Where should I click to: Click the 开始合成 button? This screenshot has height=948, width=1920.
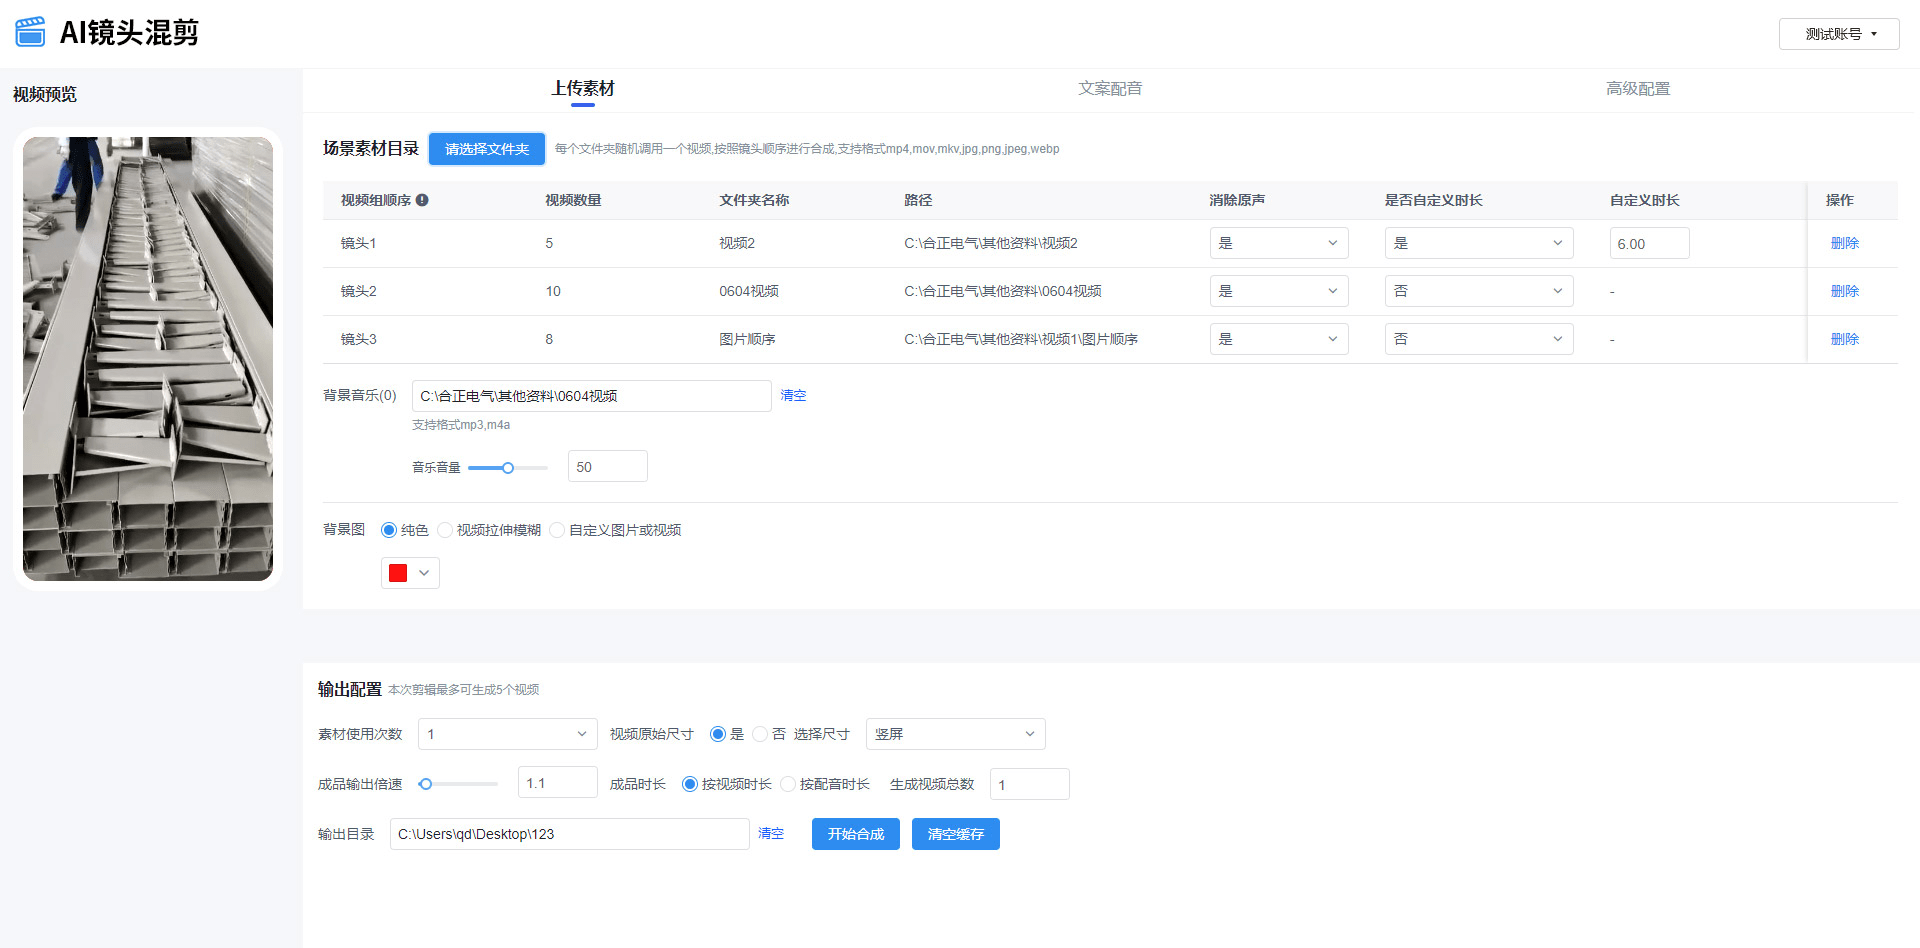[856, 834]
